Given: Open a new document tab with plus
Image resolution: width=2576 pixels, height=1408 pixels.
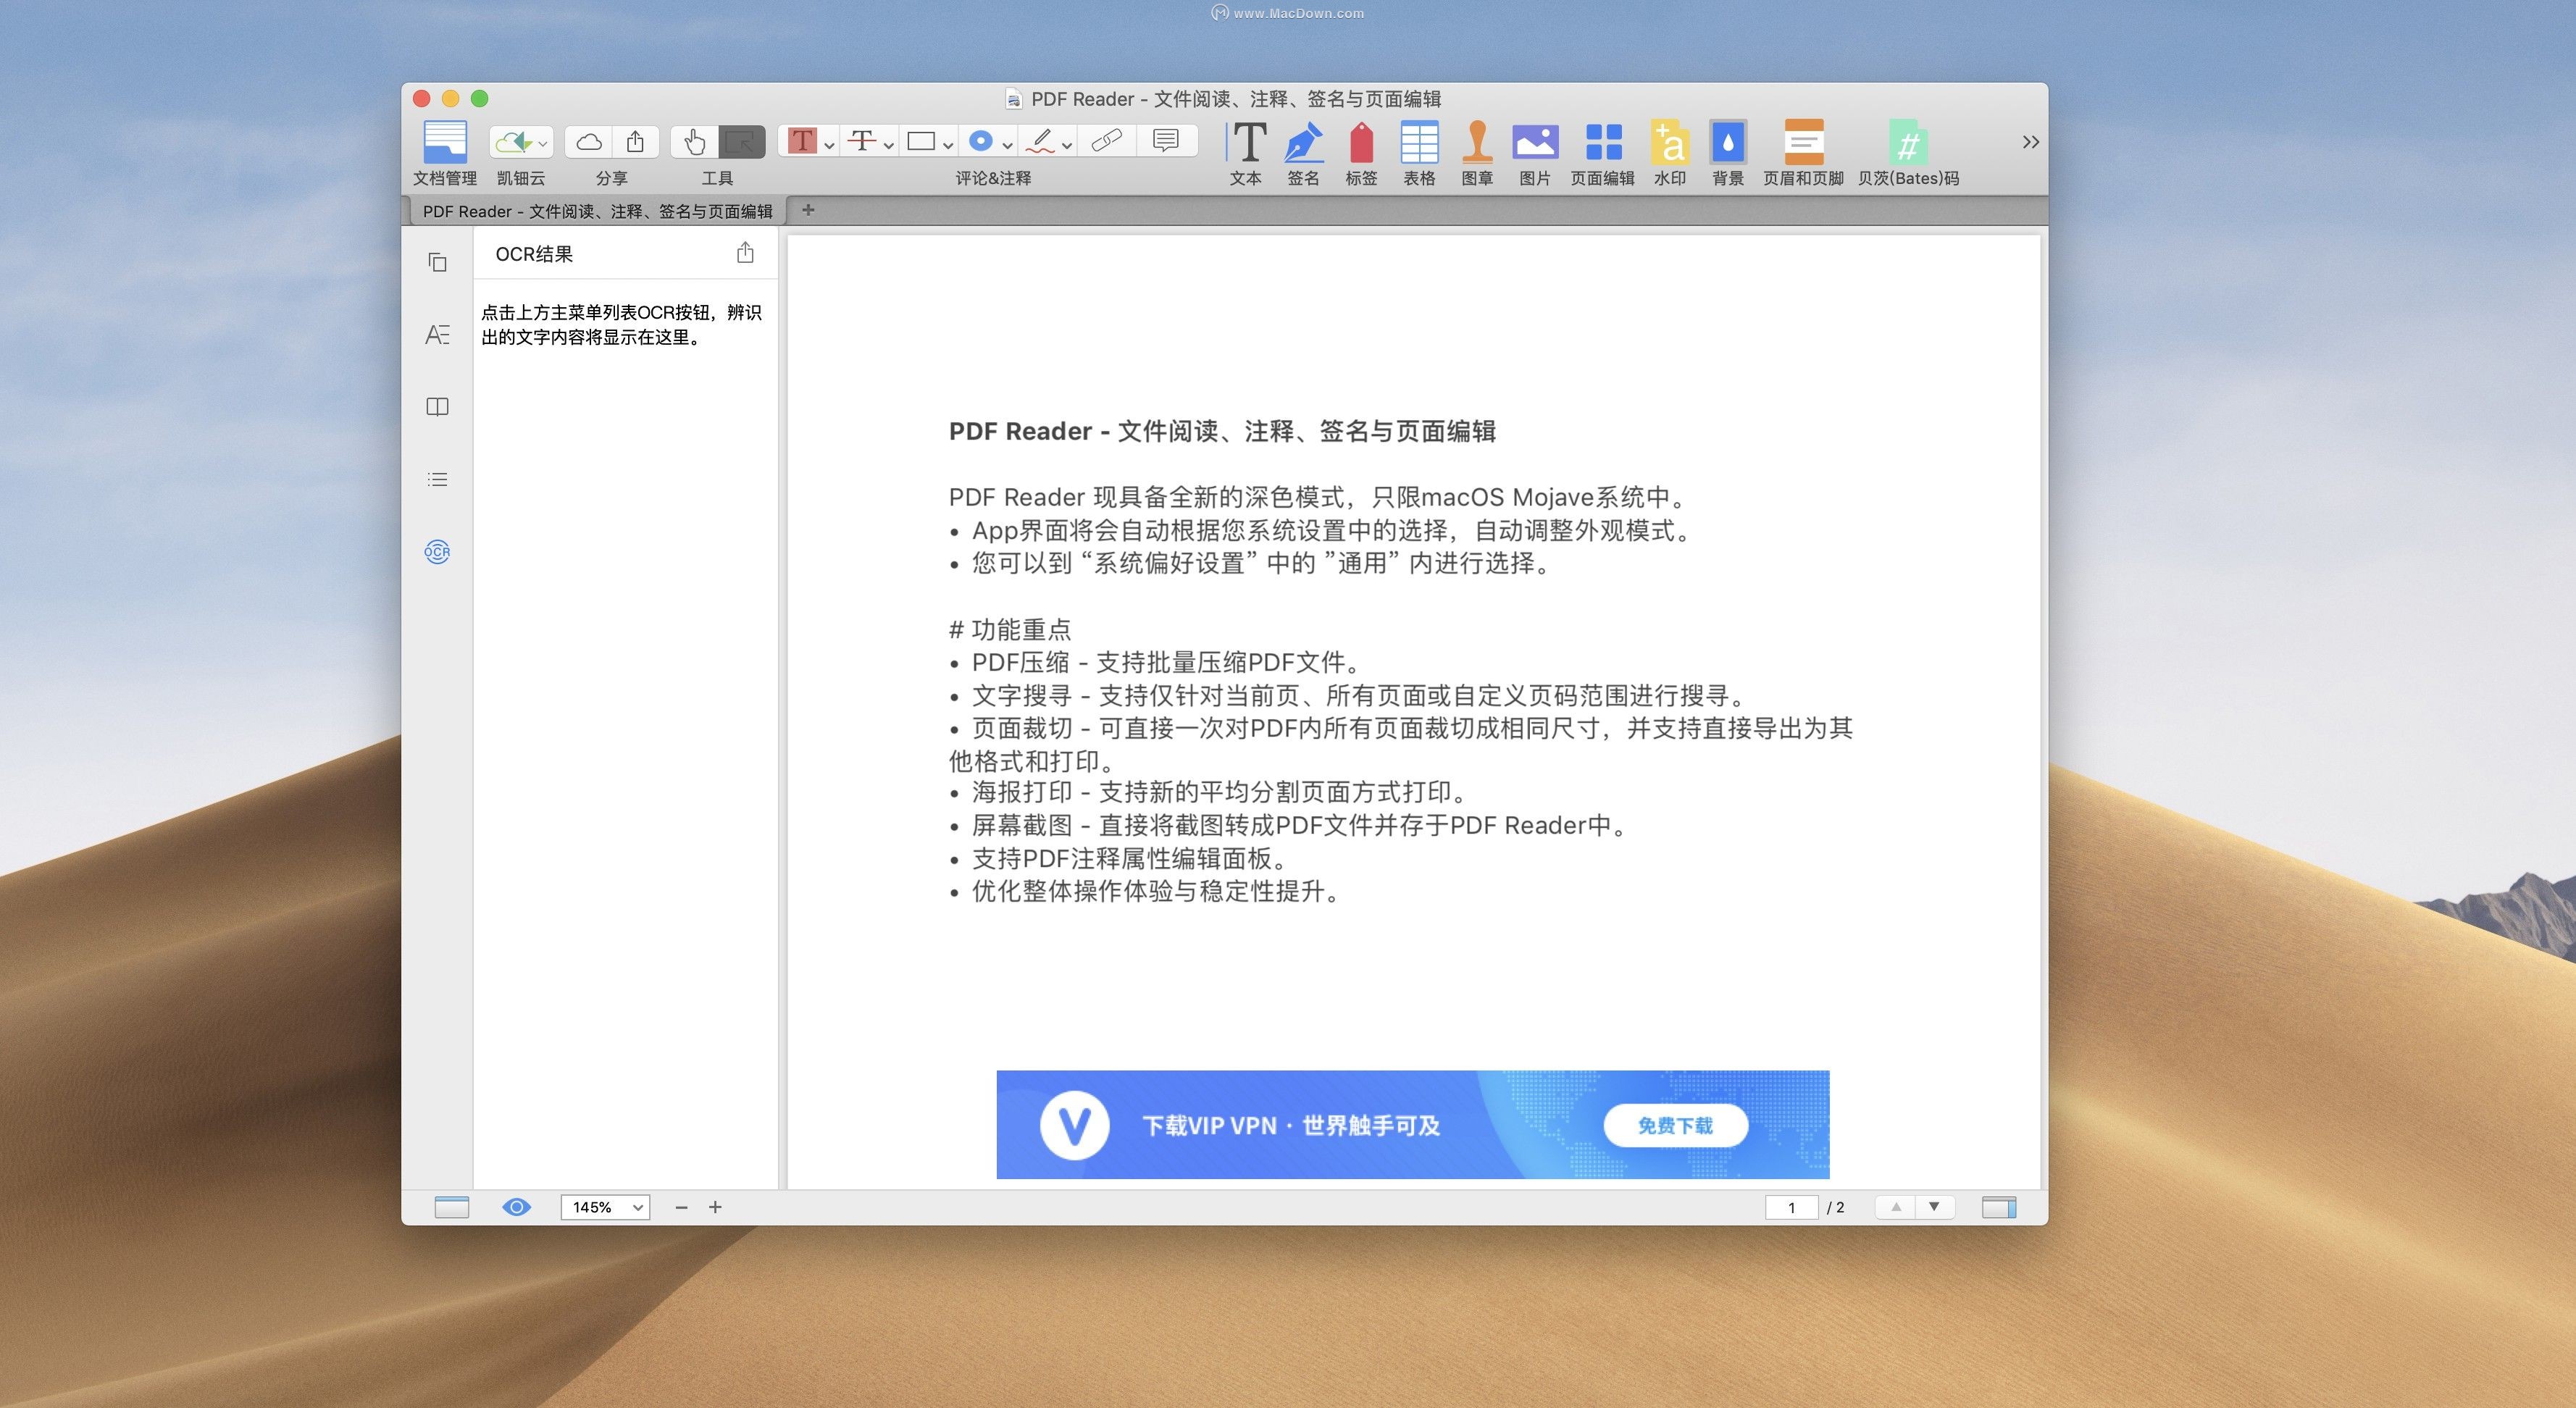Looking at the screenshot, I should click(x=808, y=210).
